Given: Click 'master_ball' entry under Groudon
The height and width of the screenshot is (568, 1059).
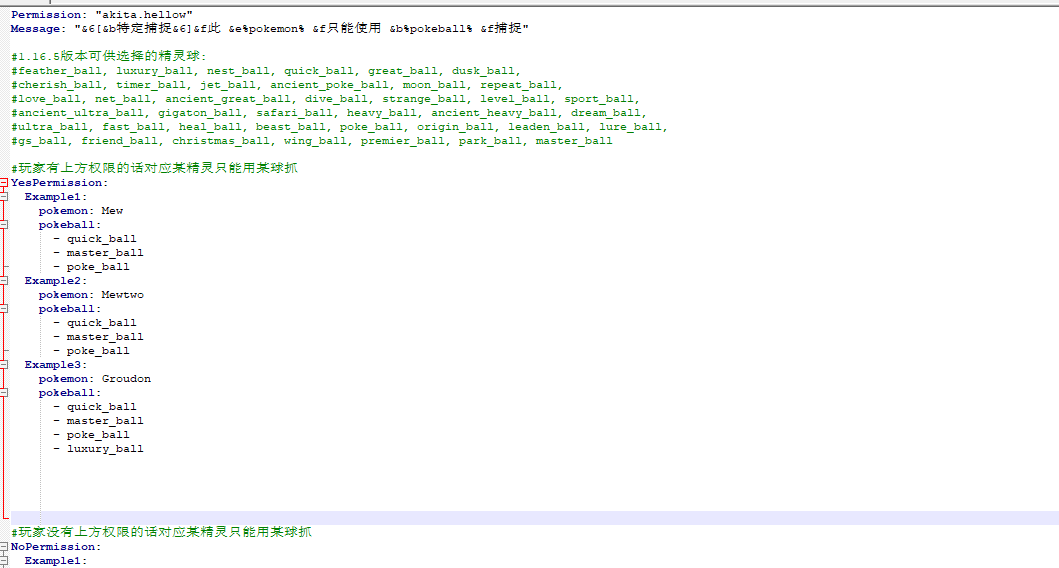Looking at the screenshot, I should (x=105, y=421).
